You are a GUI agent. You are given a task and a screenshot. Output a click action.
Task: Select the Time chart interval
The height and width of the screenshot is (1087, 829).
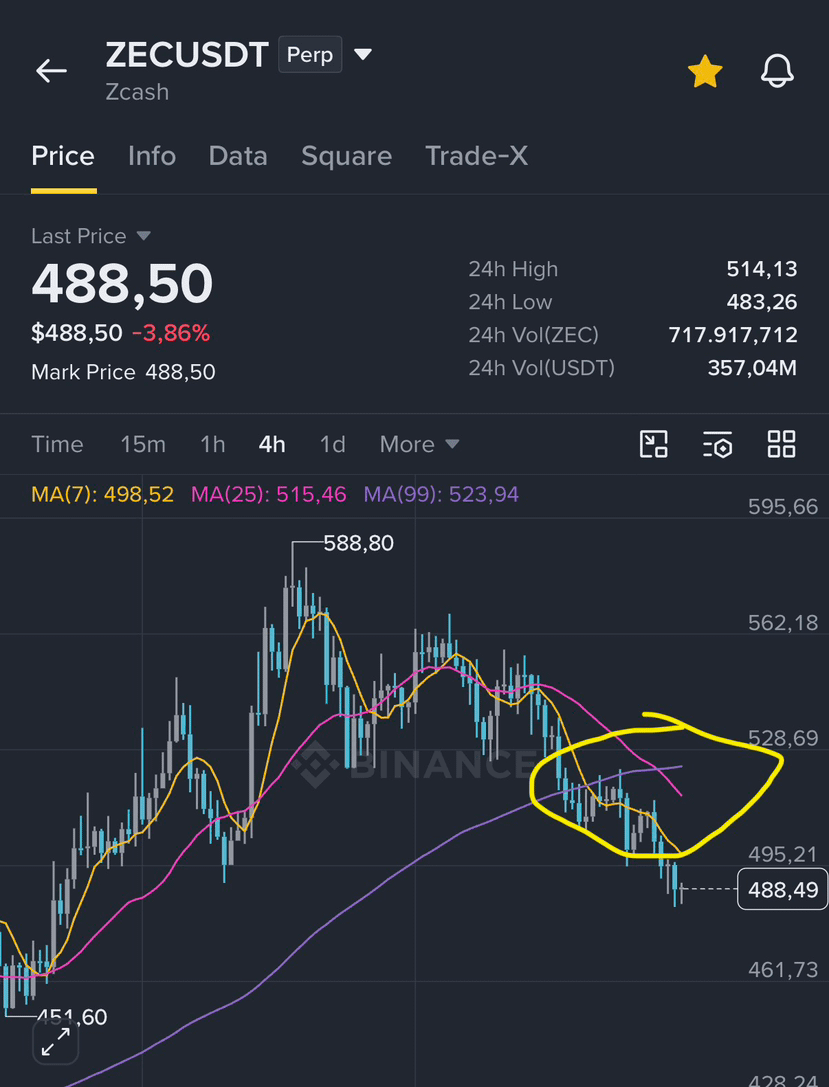(58, 444)
